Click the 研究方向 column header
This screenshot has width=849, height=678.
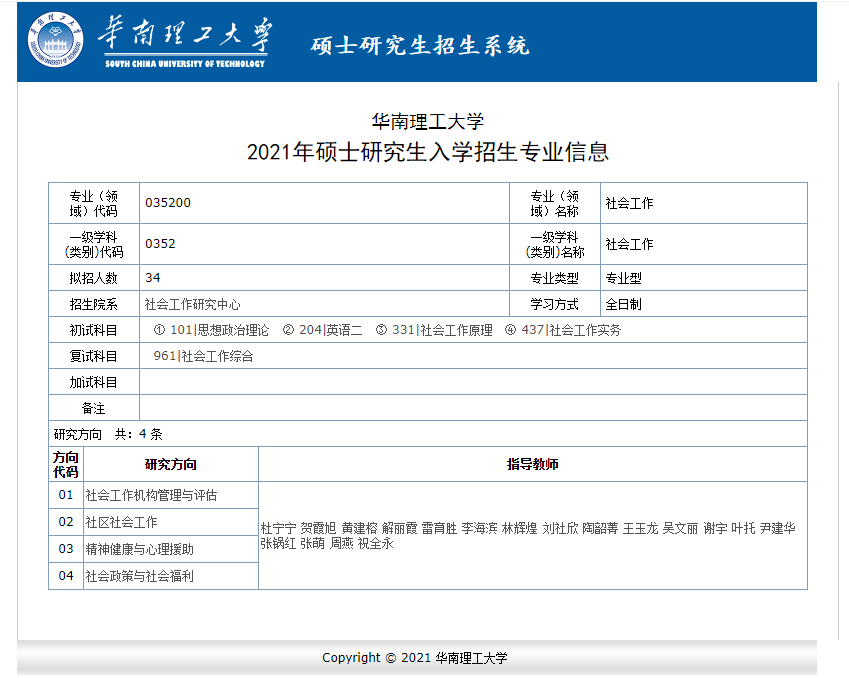click(x=171, y=465)
